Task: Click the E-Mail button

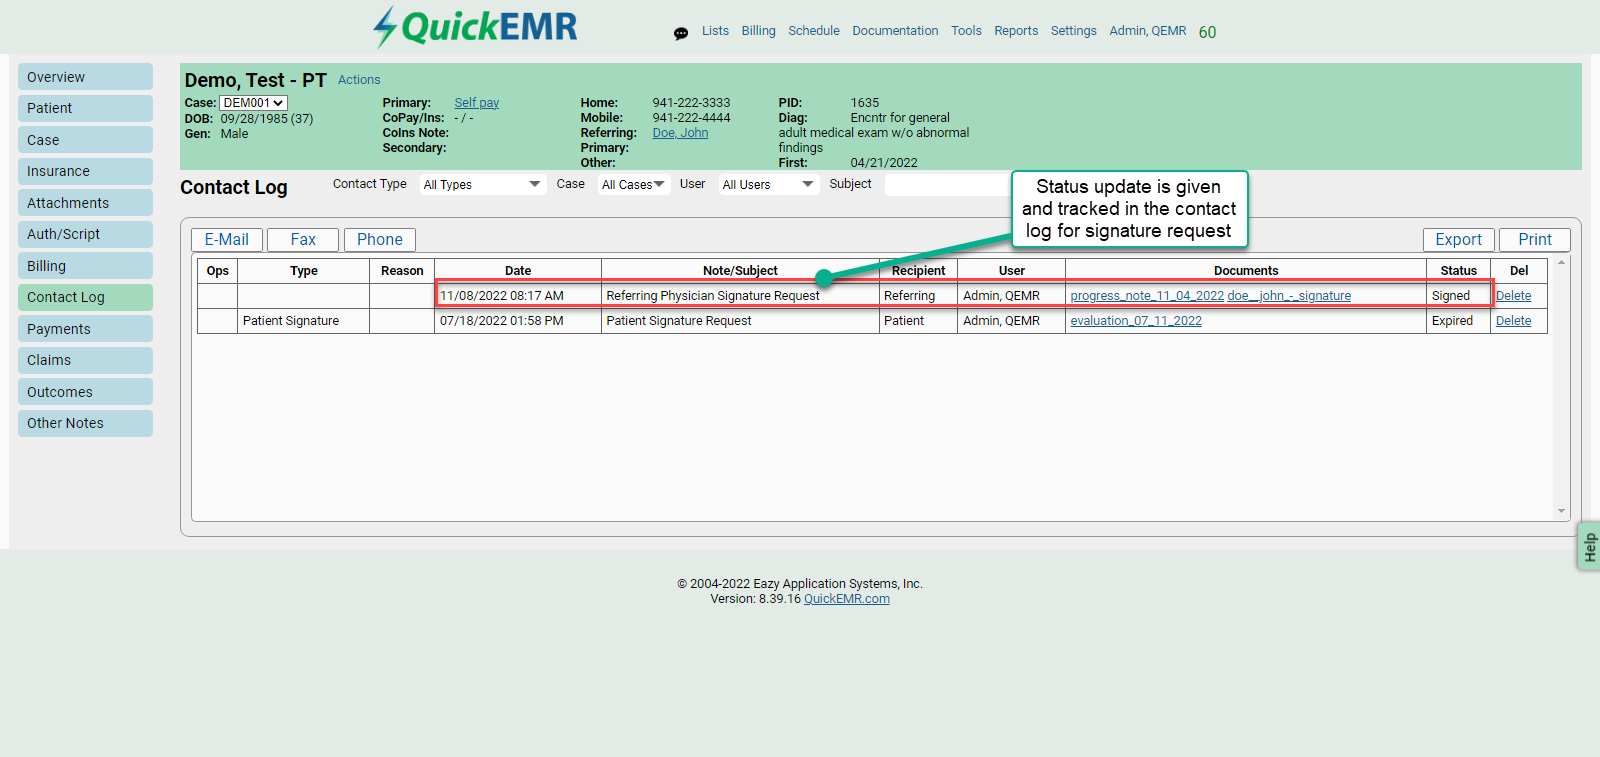Action: coord(227,240)
